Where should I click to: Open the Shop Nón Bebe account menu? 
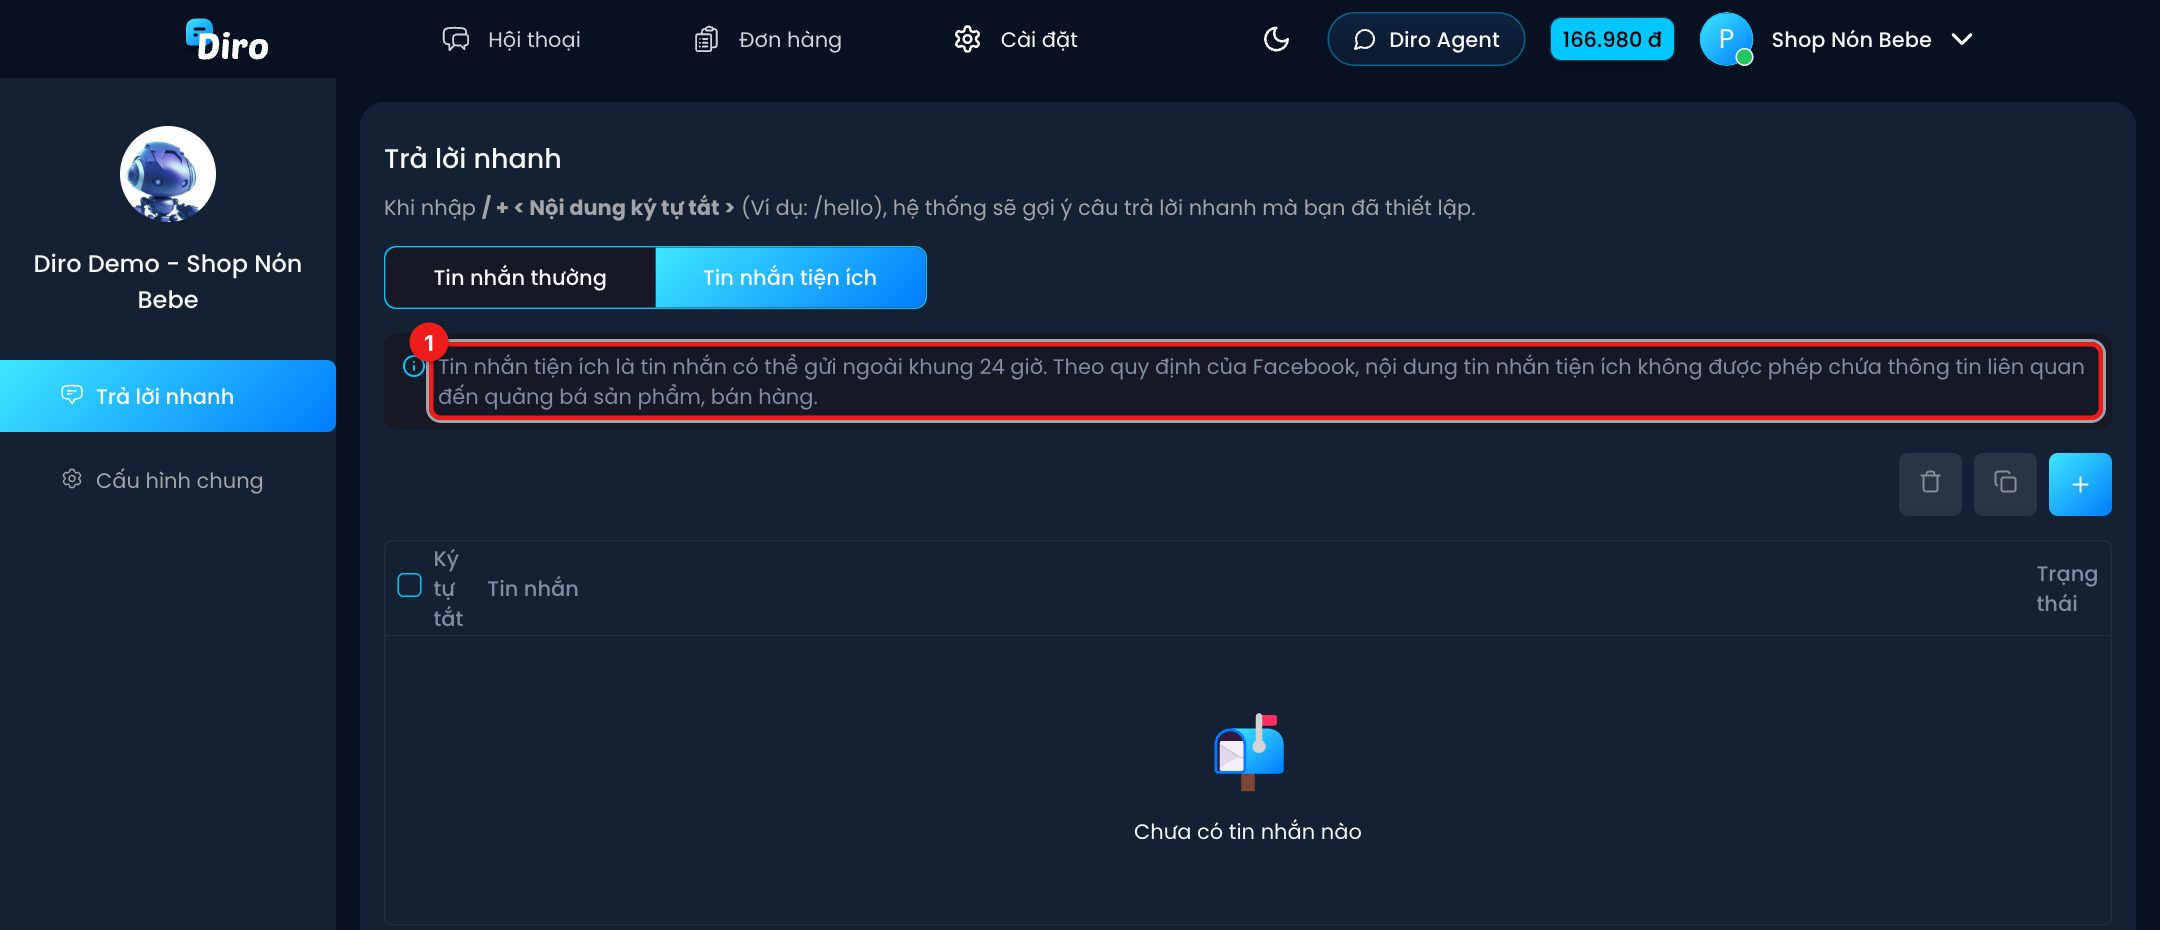(x=1850, y=39)
